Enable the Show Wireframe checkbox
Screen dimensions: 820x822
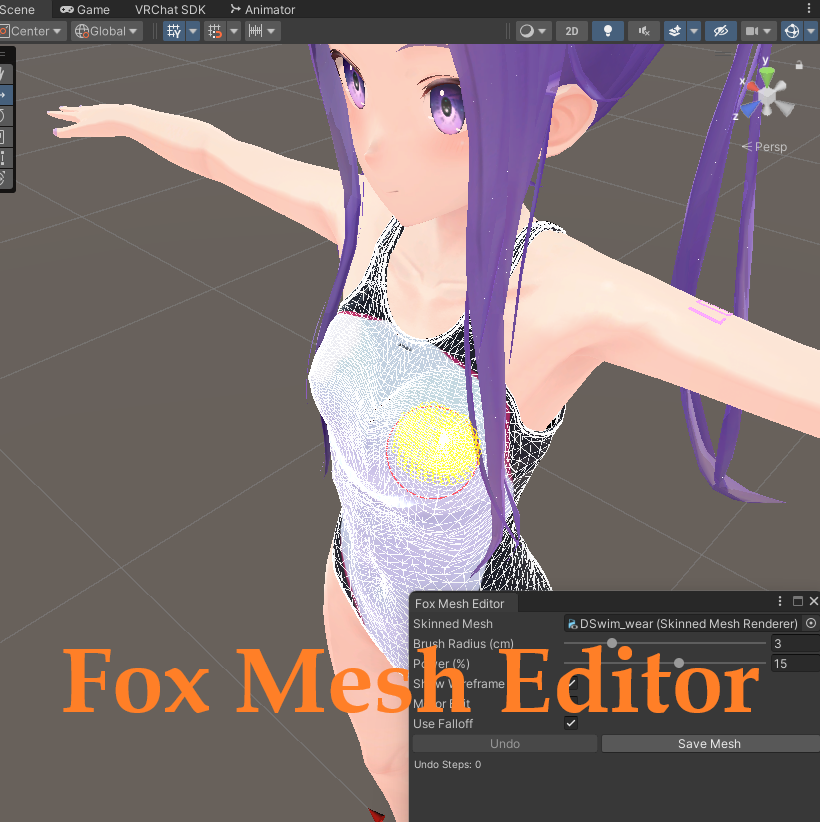coord(572,684)
